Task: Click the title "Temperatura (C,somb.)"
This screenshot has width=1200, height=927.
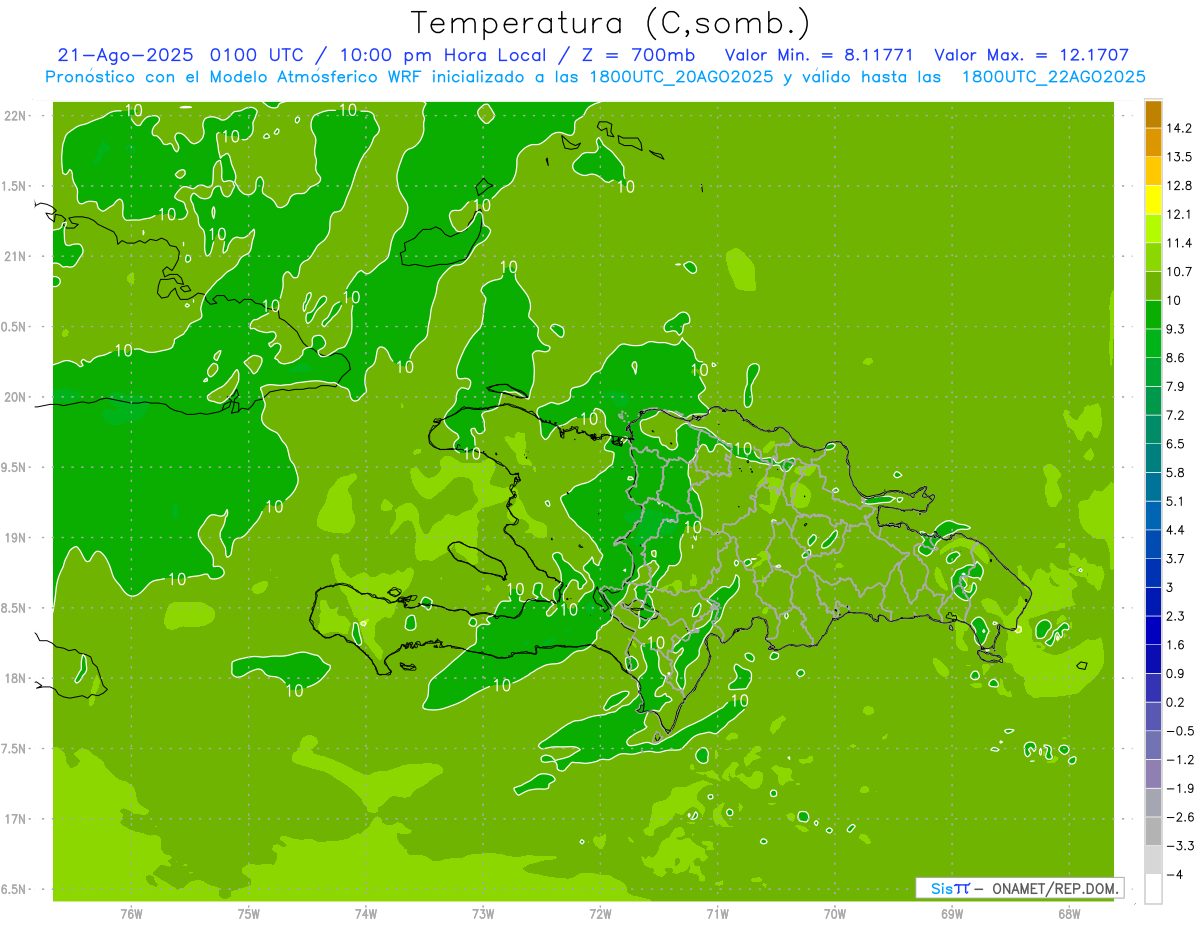Action: click(x=611, y=23)
